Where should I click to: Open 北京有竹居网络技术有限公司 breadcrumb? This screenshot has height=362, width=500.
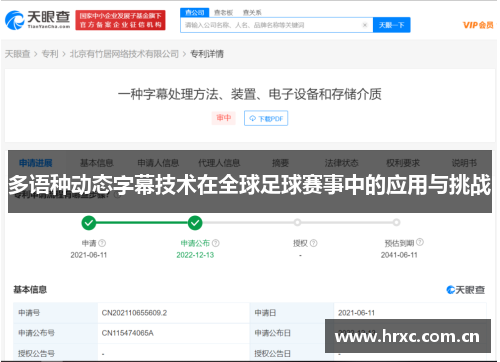click(x=124, y=54)
